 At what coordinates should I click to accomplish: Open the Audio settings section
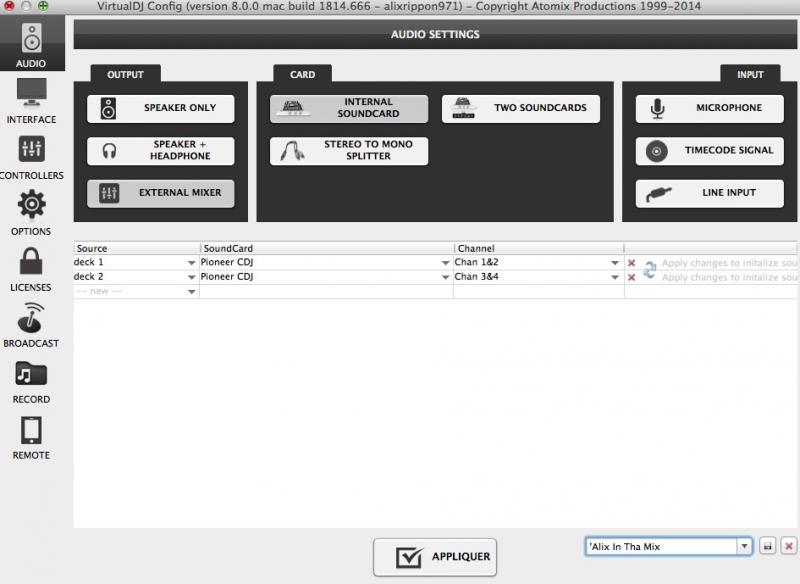[x=32, y=45]
